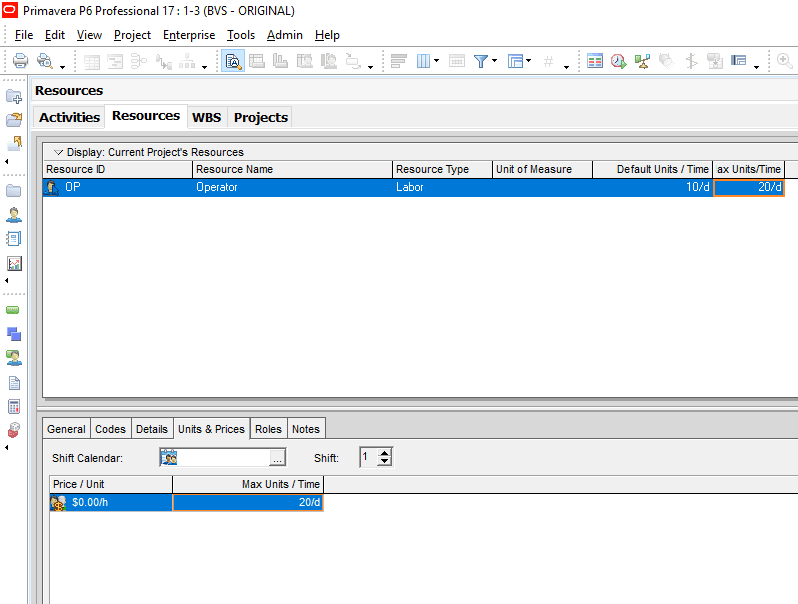Click the Shift number field
The height and width of the screenshot is (604, 798).
[368, 457]
